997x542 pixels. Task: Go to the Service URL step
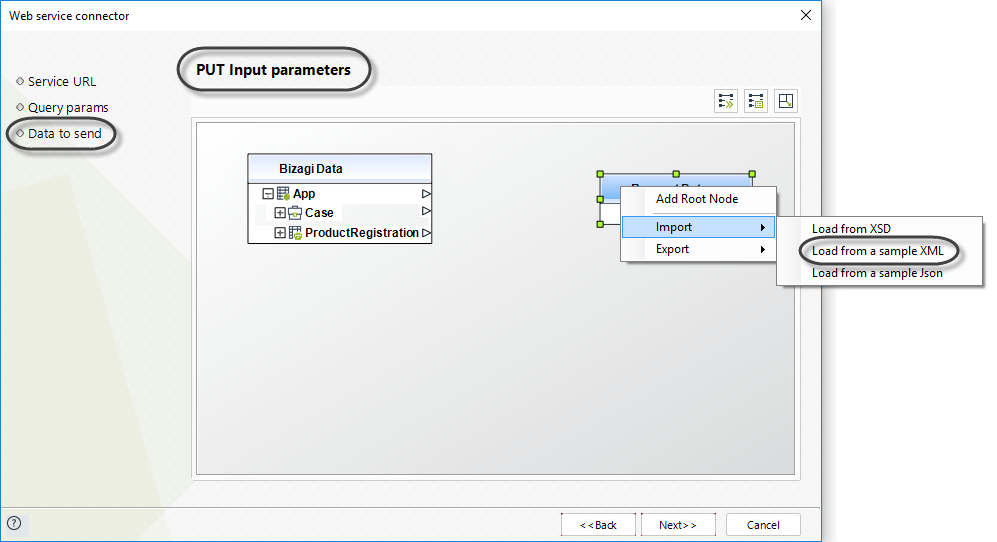pyautogui.click(x=62, y=81)
